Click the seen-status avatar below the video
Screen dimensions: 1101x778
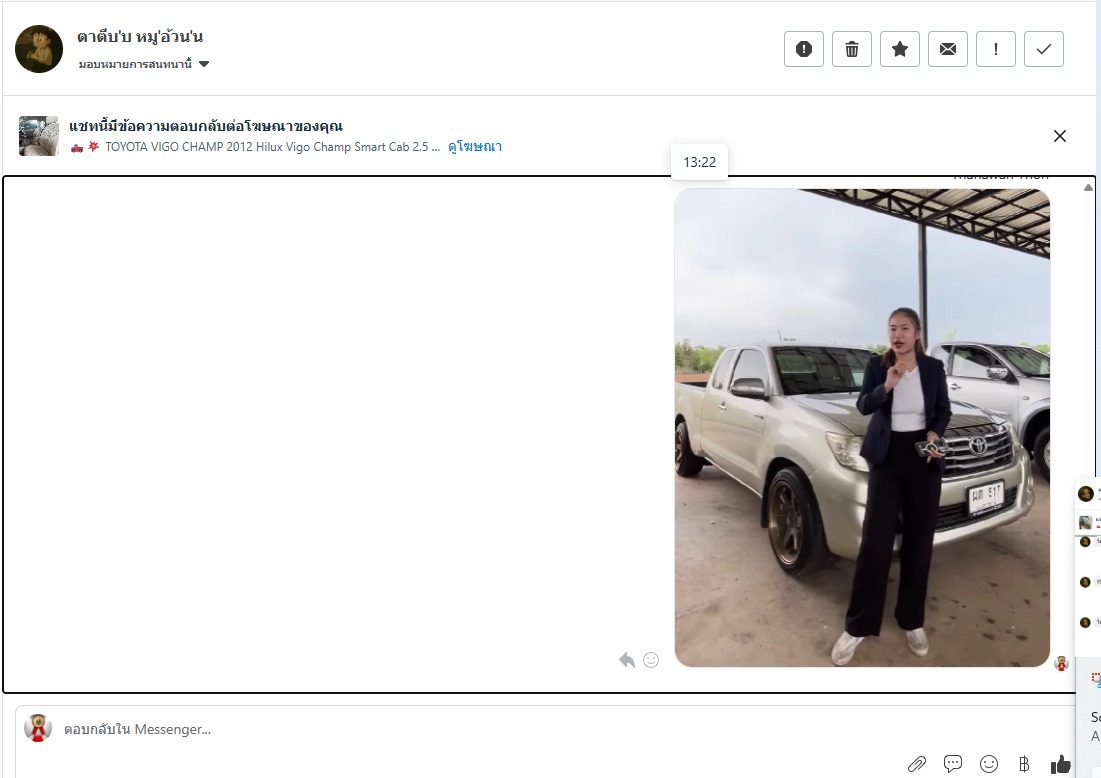click(x=1061, y=663)
